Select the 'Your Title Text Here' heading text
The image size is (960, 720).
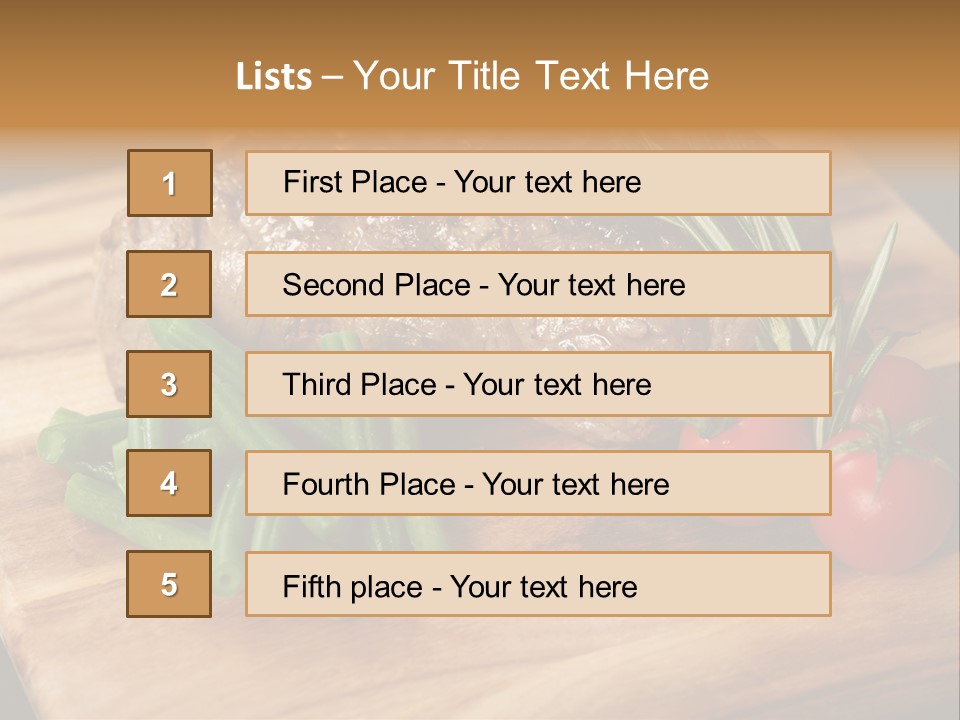tap(531, 76)
